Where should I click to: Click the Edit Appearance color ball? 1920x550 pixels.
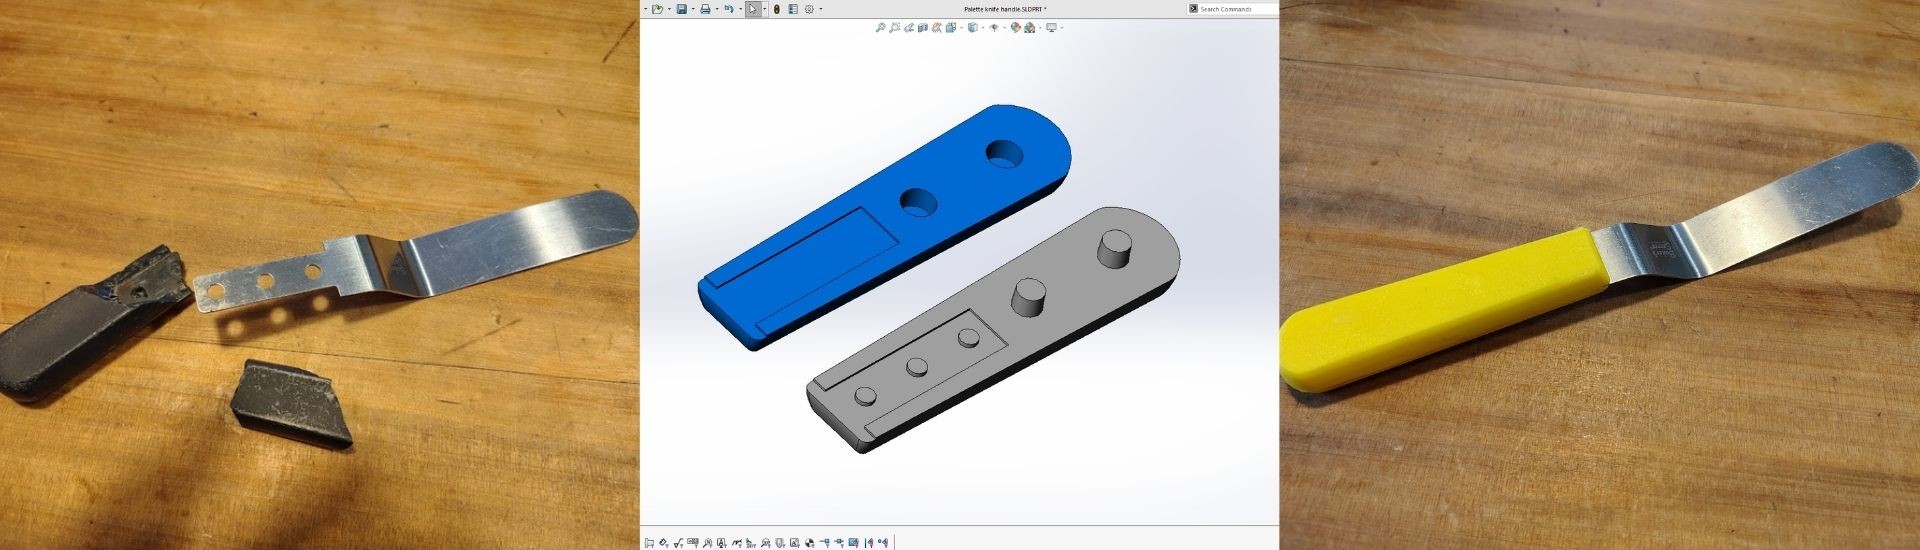[x=1015, y=28]
